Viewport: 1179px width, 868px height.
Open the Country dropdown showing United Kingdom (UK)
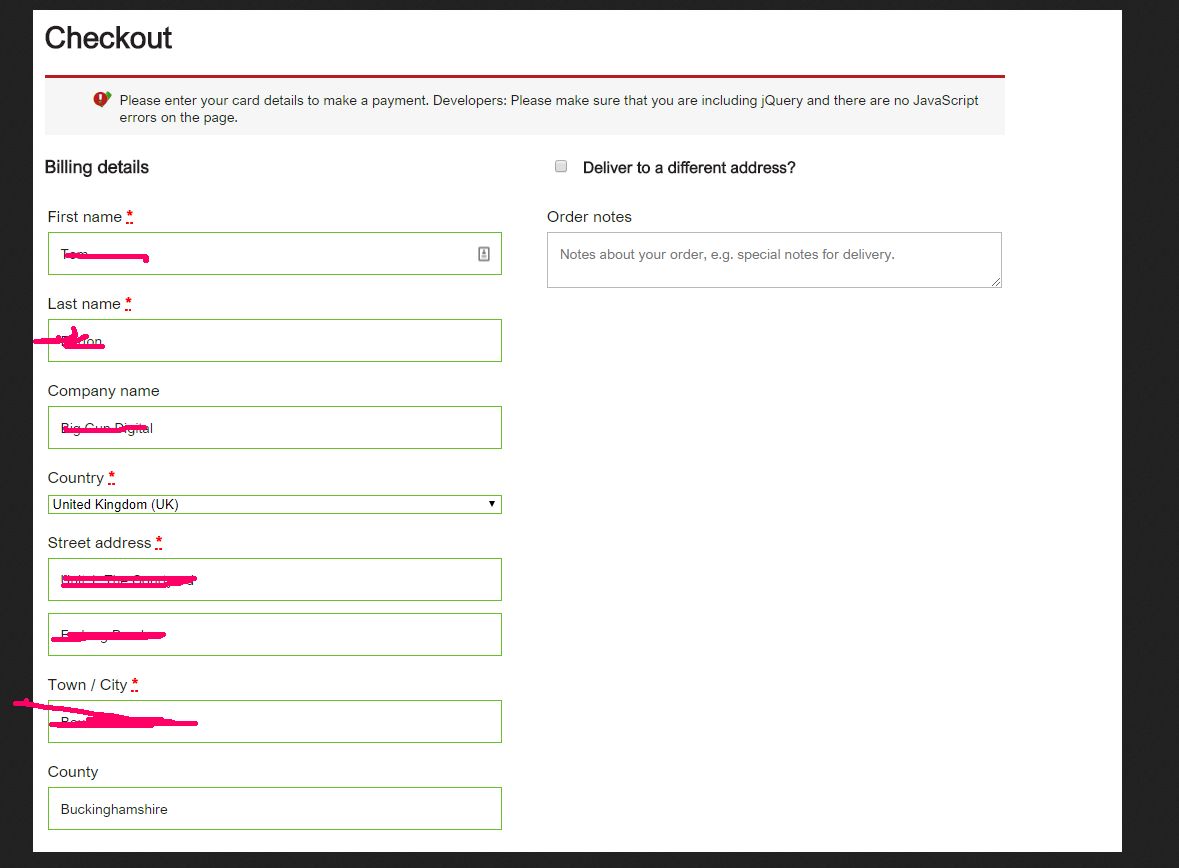[274, 504]
